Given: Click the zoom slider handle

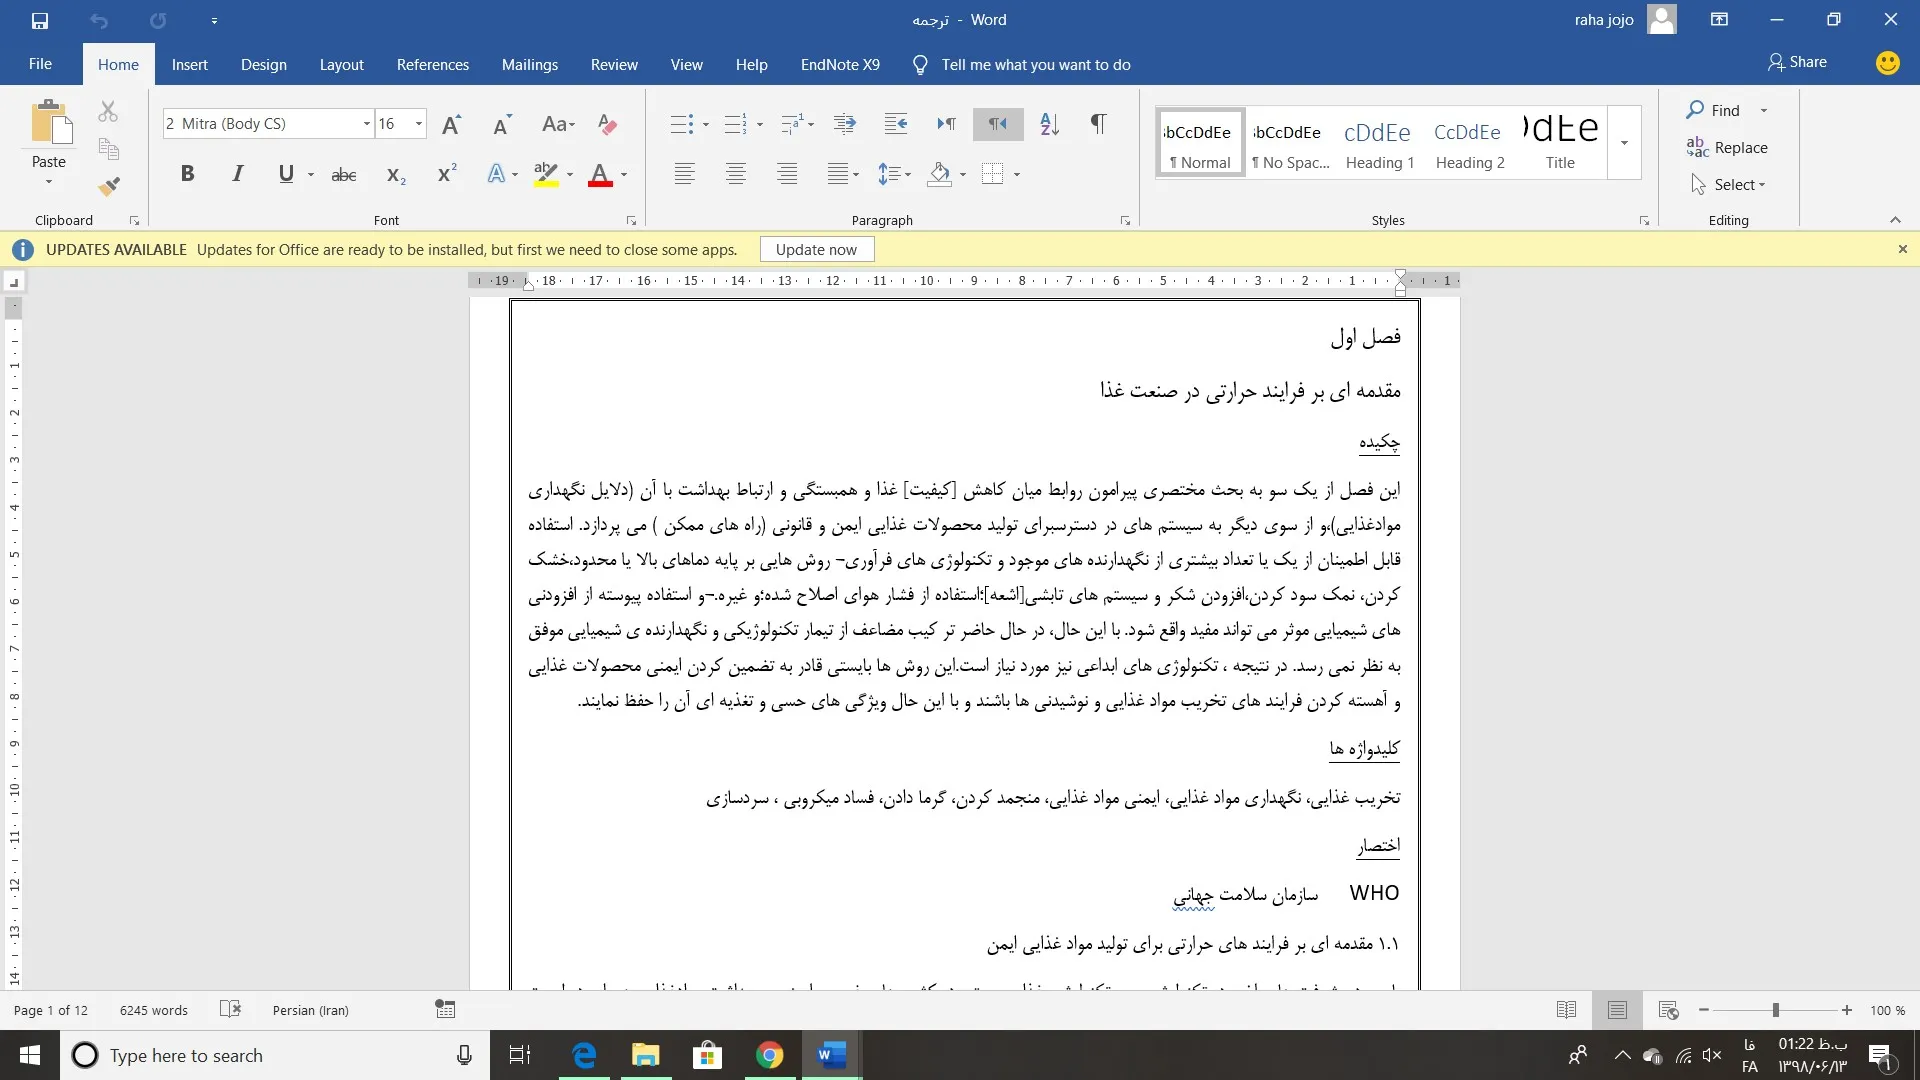Looking at the screenshot, I should click(1776, 1010).
